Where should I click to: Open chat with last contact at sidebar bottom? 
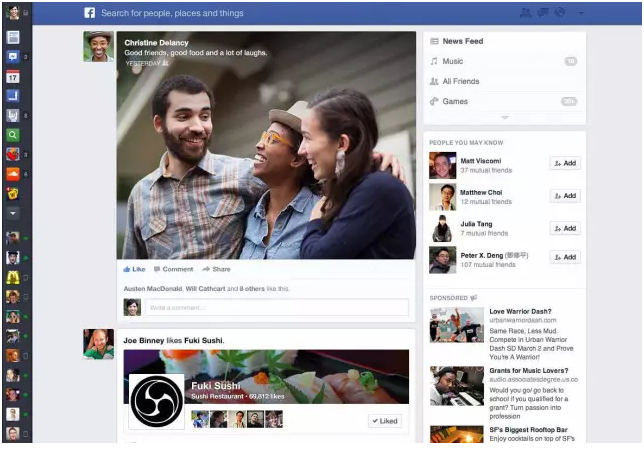[x=13, y=434]
